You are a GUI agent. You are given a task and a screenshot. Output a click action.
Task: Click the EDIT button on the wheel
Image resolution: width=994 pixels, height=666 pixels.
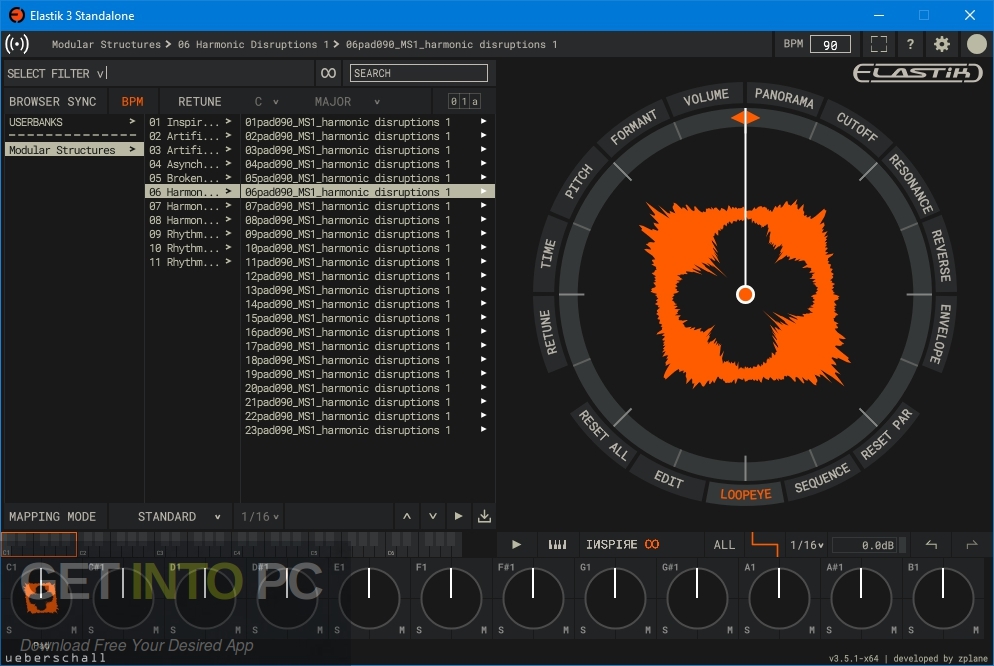click(x=669, y=479)
